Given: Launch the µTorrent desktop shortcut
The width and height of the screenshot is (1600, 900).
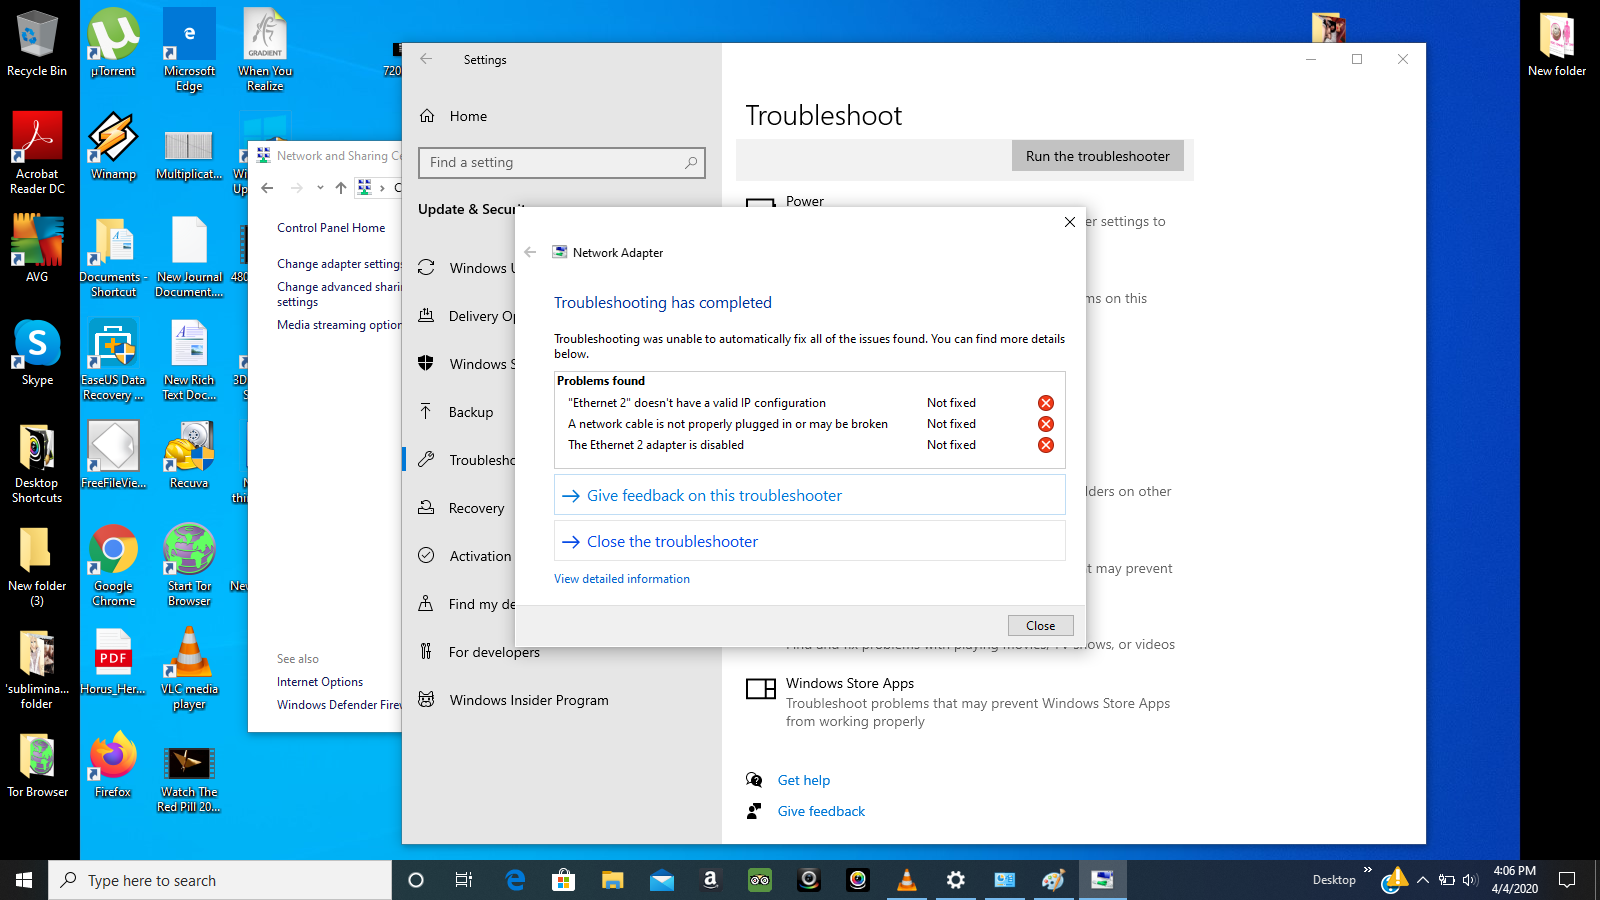Looking at the screenshot, I should 113,45.
